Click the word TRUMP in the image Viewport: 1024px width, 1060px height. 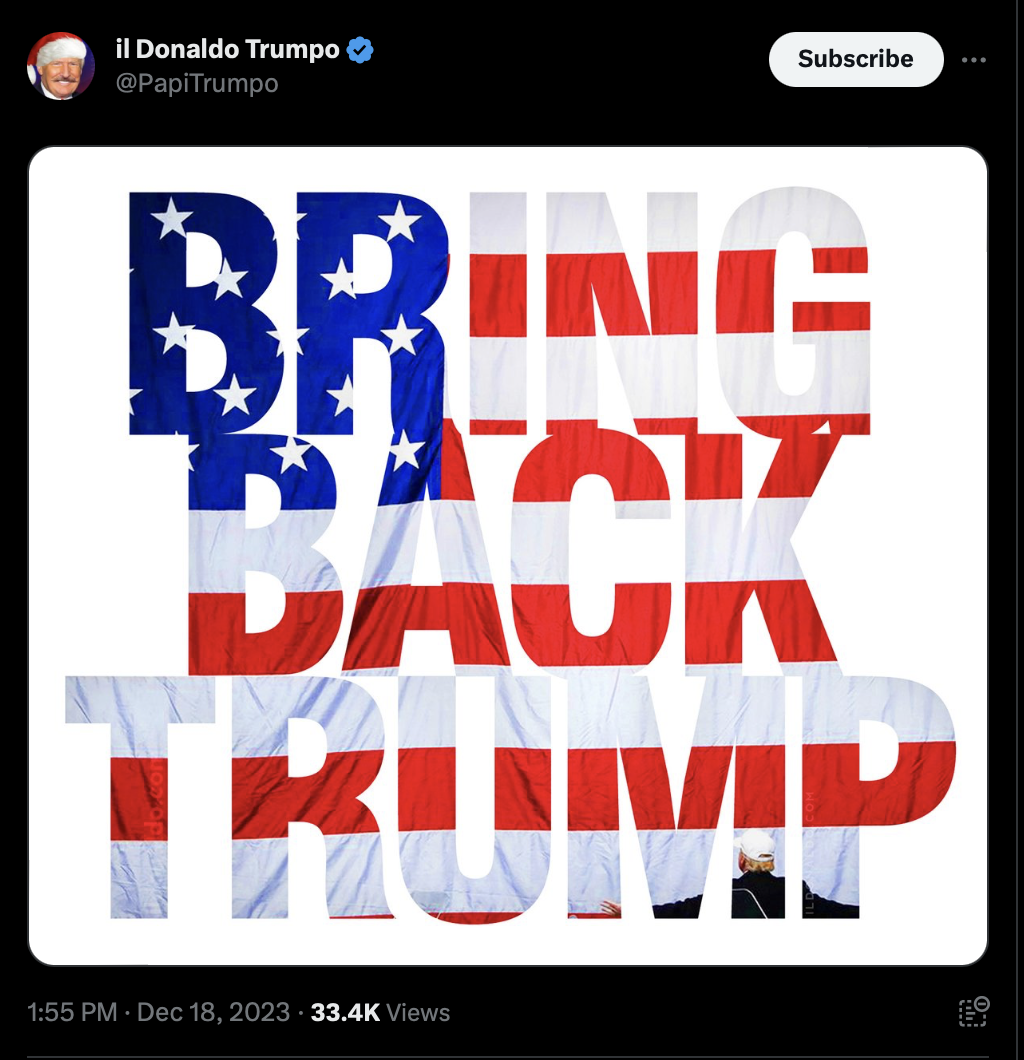coord(510,798)
